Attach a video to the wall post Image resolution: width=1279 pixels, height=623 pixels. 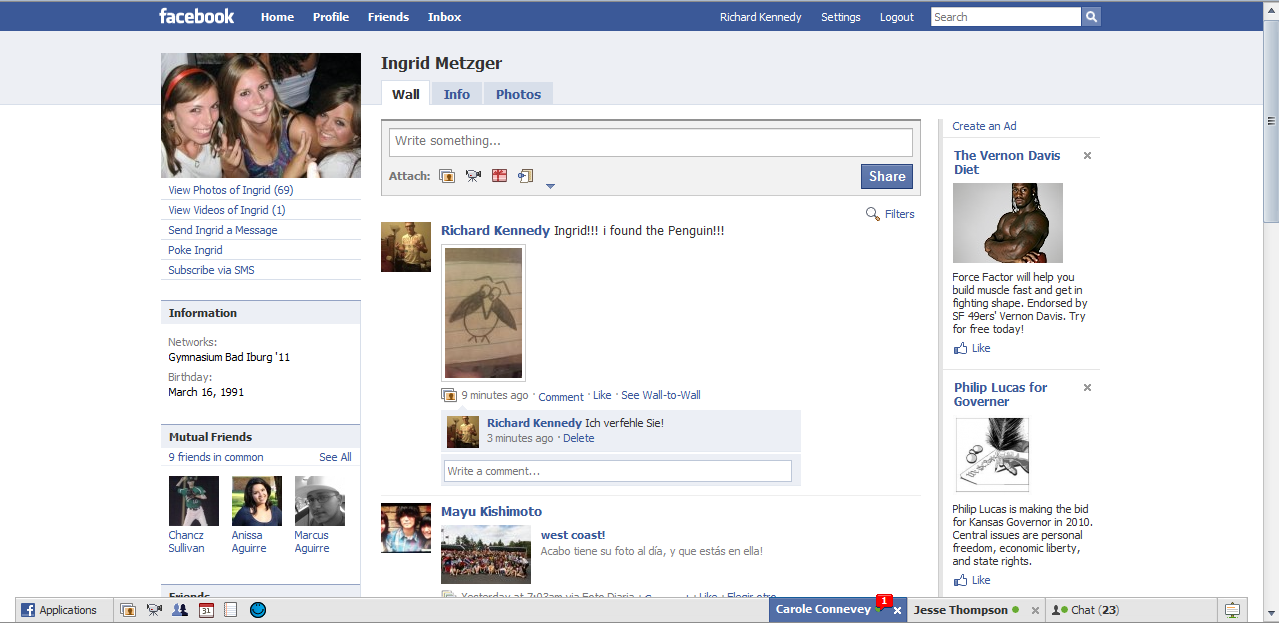[473, 176]
